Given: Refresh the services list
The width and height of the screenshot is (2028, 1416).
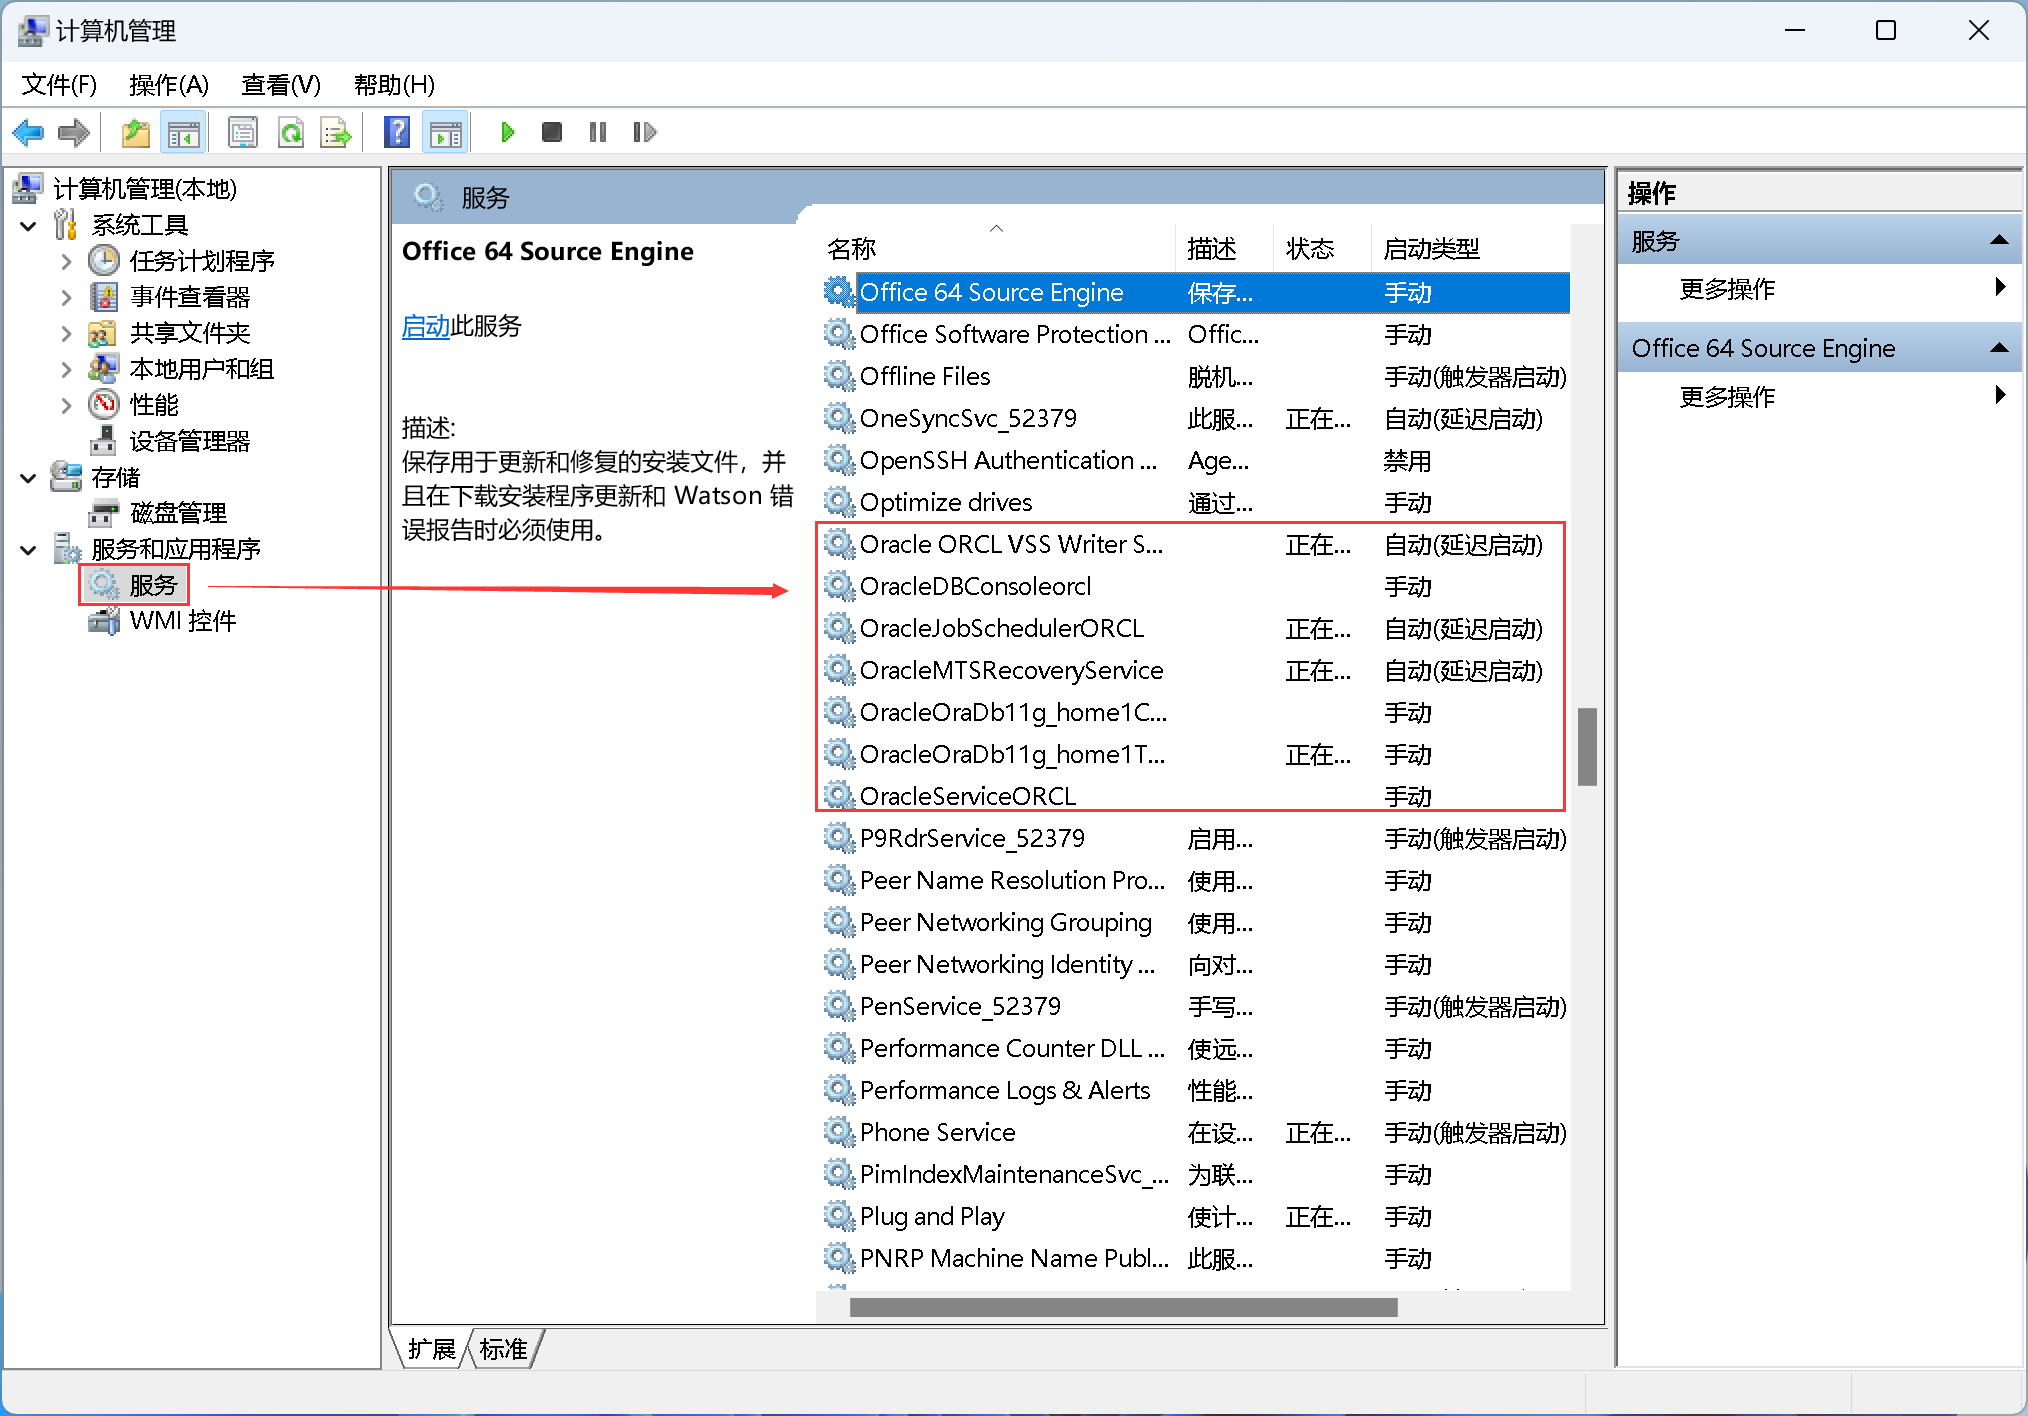Looking at the screenshot, I should [291, 132].
